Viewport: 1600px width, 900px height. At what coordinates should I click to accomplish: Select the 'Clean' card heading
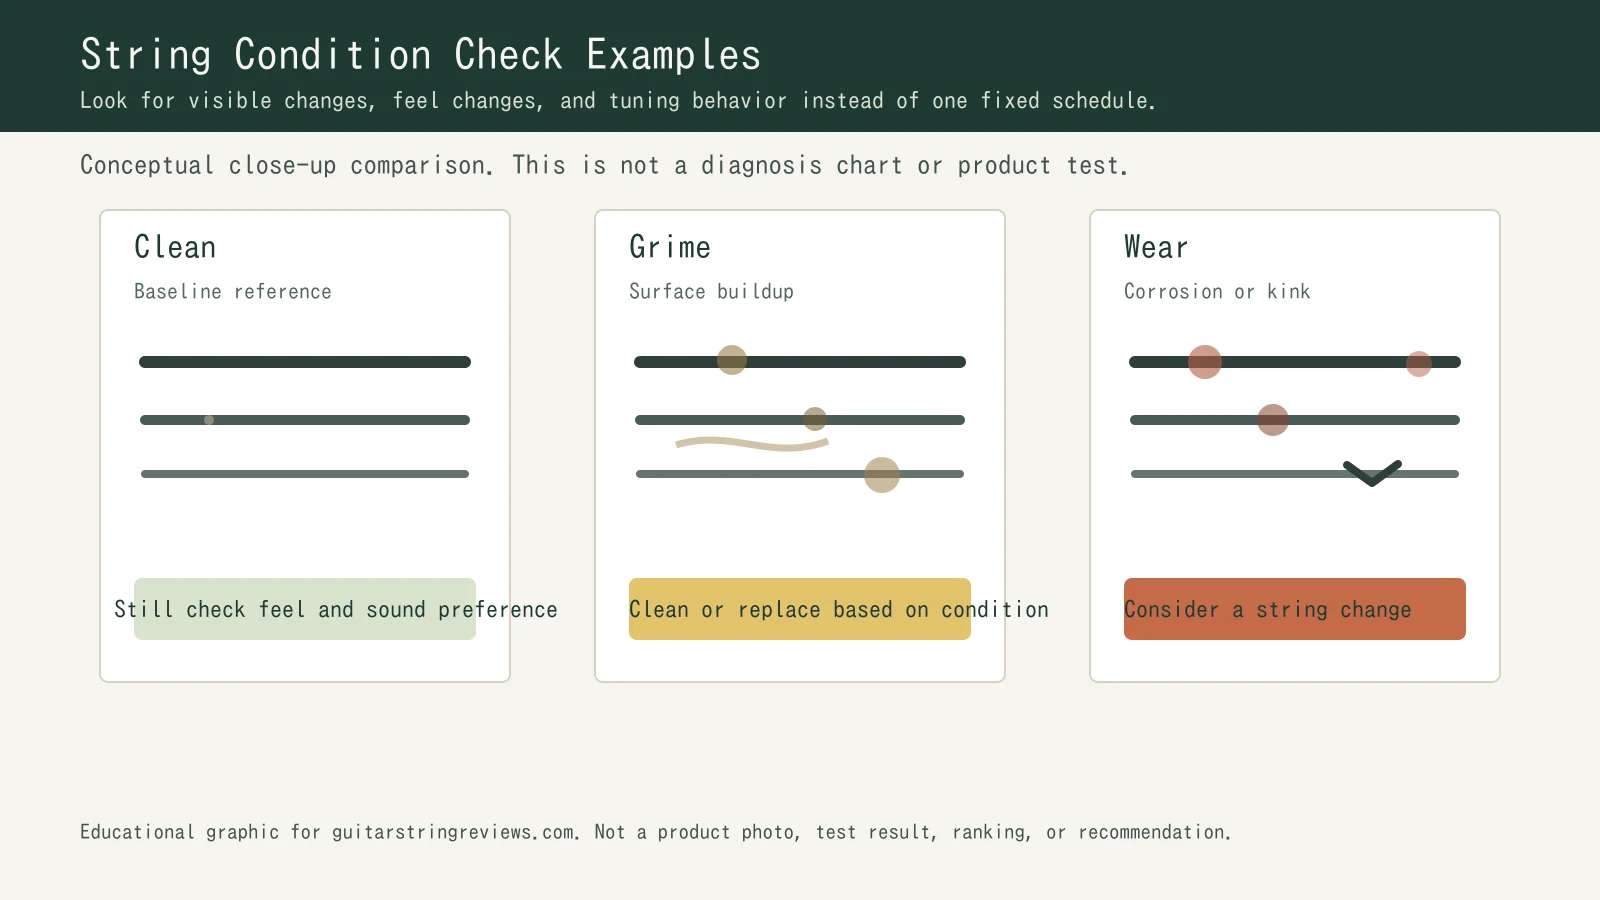[x=175, y=247]
